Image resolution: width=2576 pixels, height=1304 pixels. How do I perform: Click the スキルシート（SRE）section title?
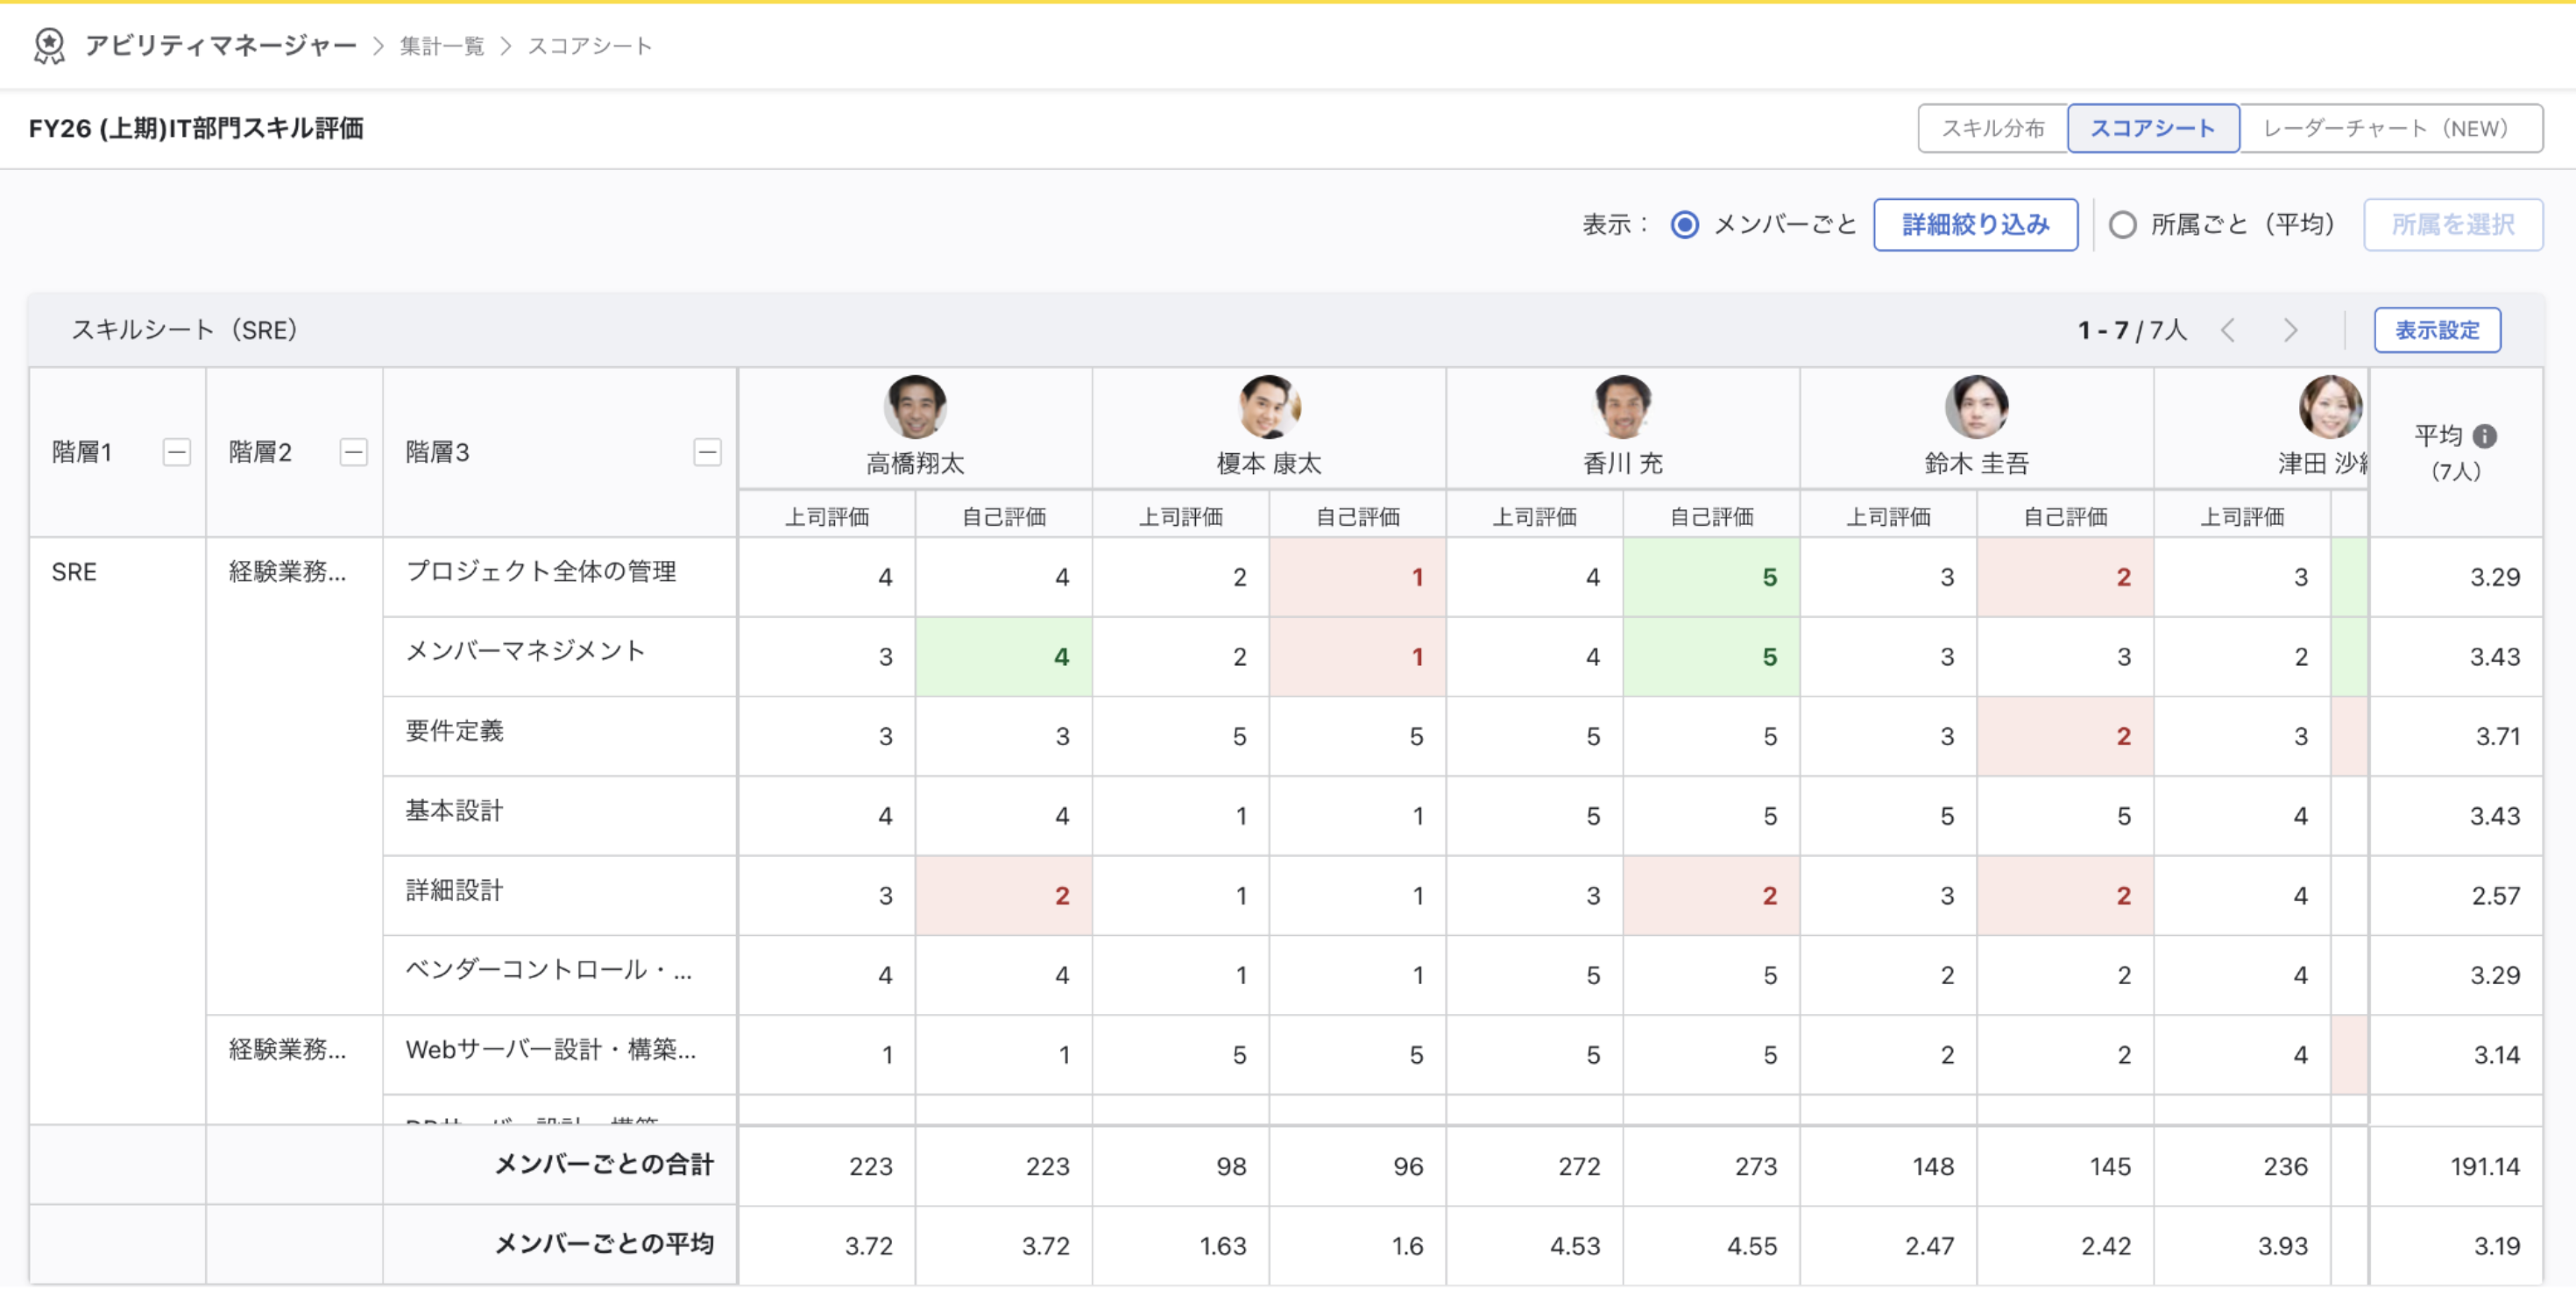[184, 330]
